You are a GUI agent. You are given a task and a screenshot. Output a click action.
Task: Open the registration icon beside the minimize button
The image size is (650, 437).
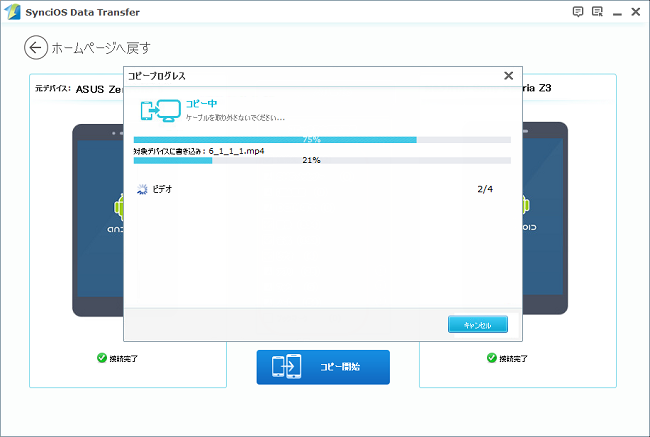coord(597,12)
